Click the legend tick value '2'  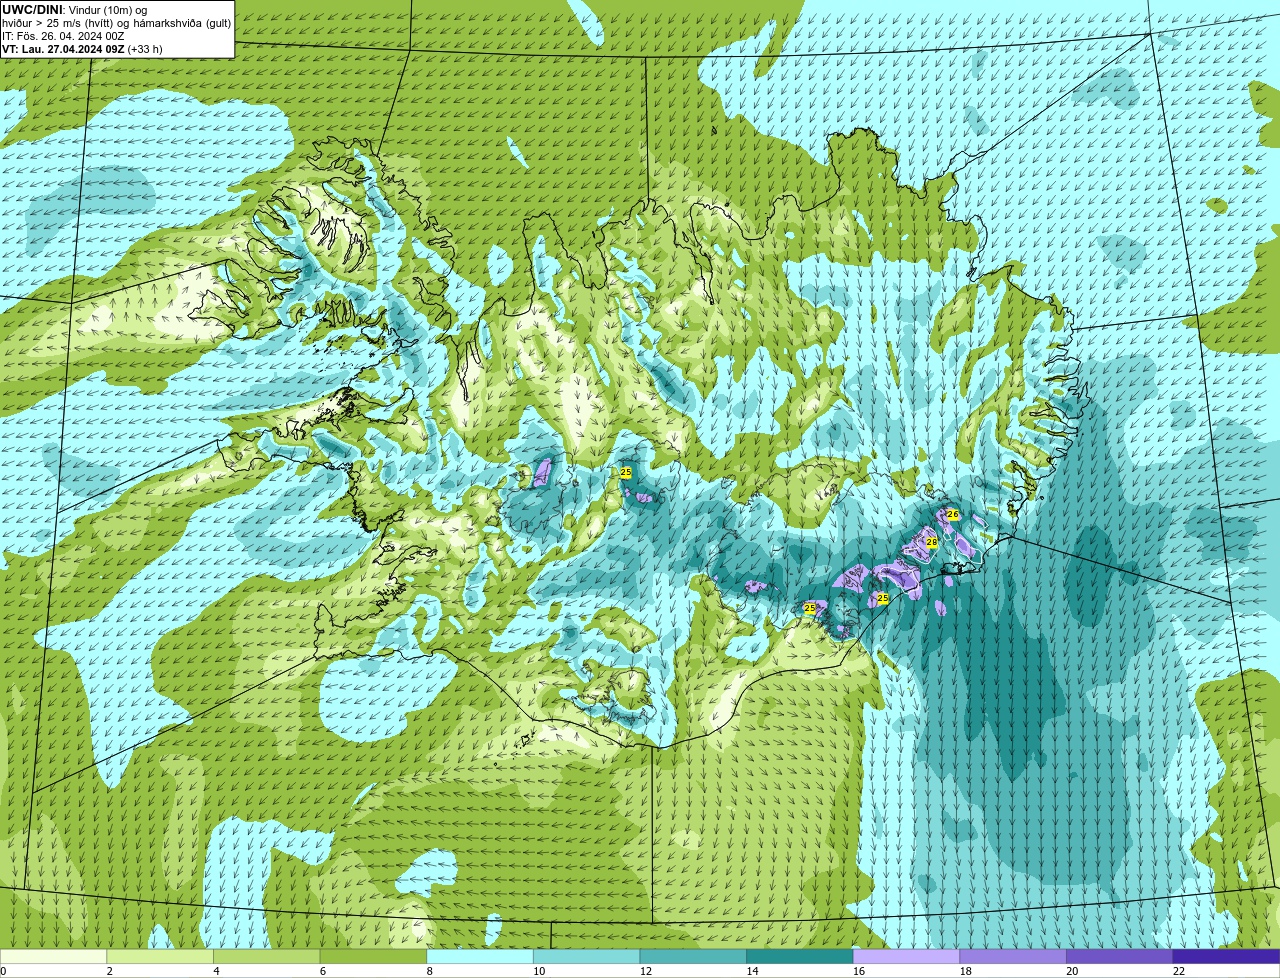pos(109,971)
